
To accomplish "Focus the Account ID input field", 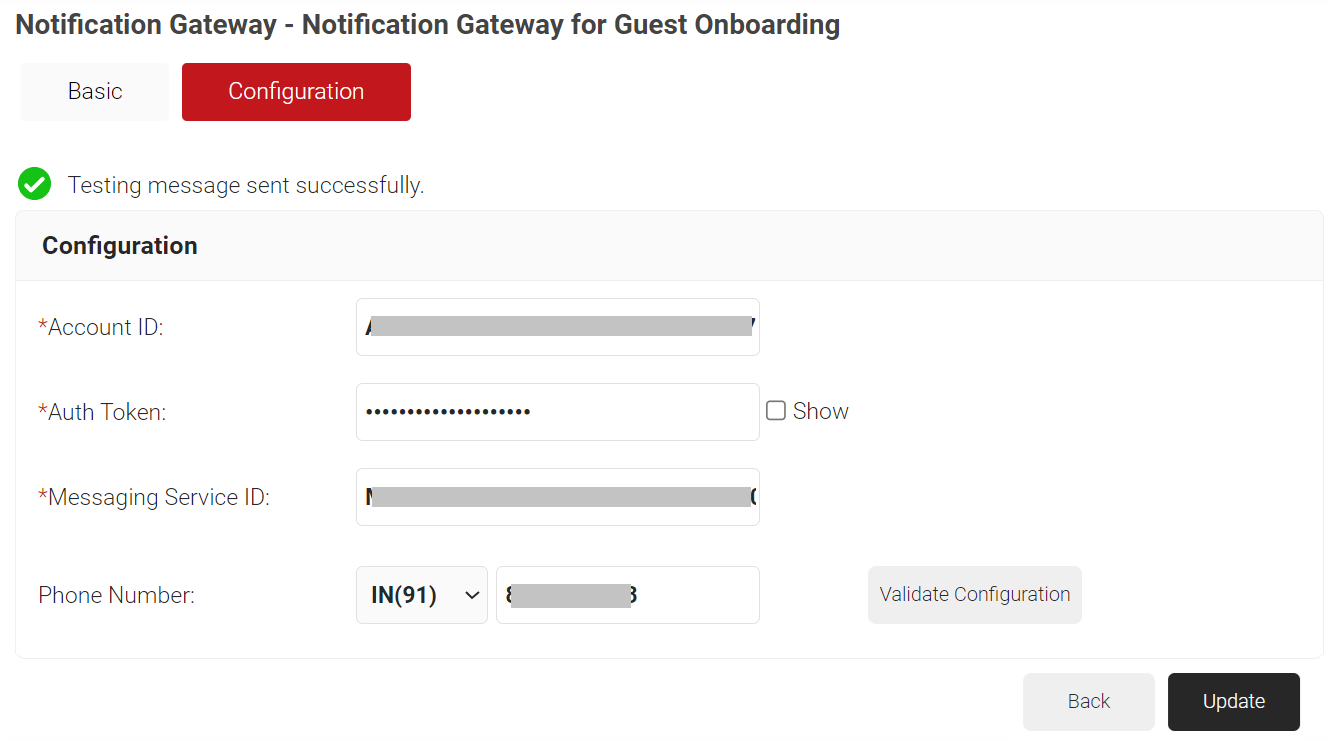I will (x=557, y=327).
